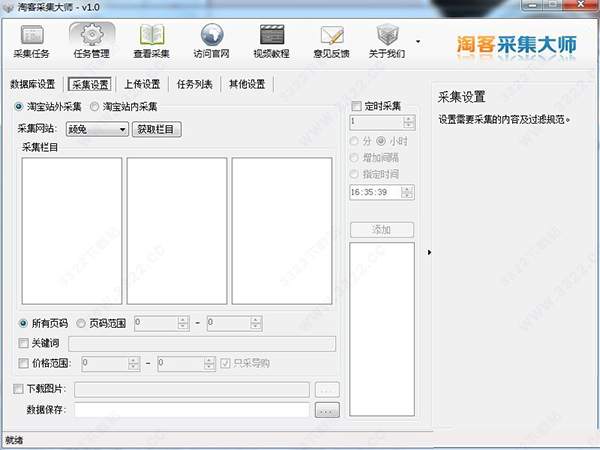600x450 pixels.
Task: Switch to 采集设置 tab
Action: click(x=90, y=84)
